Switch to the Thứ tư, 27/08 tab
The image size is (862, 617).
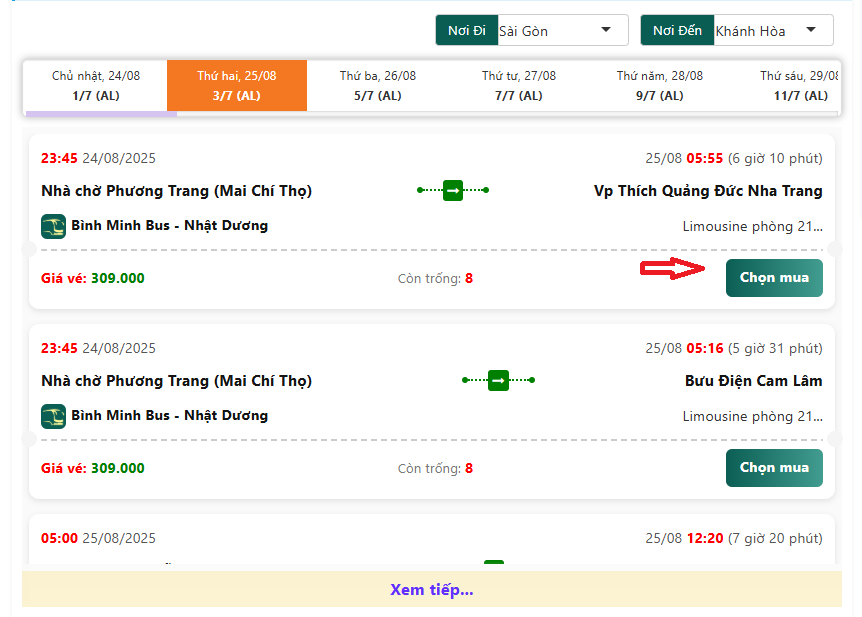coord(519,85)
